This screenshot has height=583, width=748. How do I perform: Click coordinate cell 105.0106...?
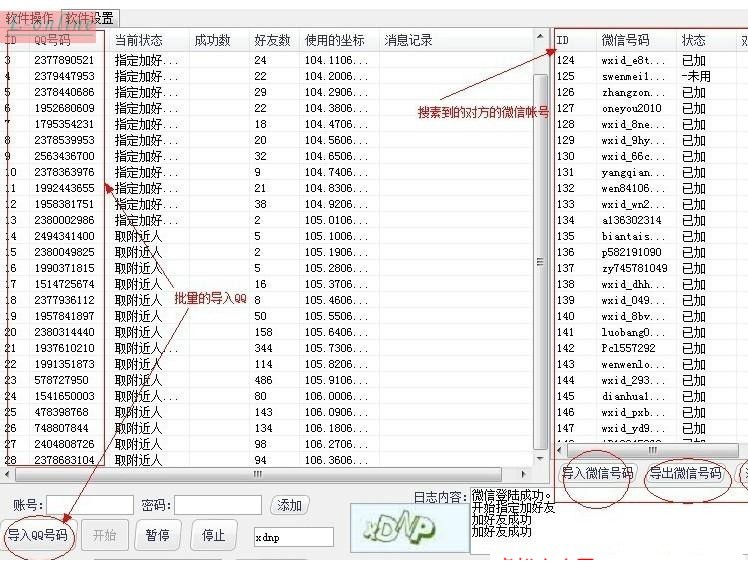(336, 220)
